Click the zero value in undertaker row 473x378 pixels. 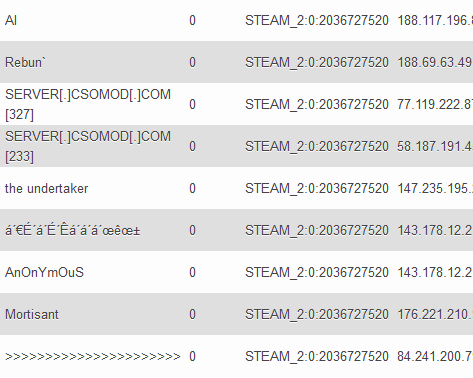tap(192, 189)
